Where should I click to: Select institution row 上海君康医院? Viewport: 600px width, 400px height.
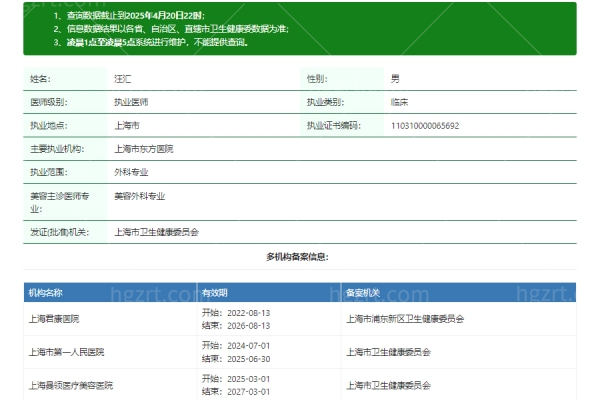coord(54,319)
